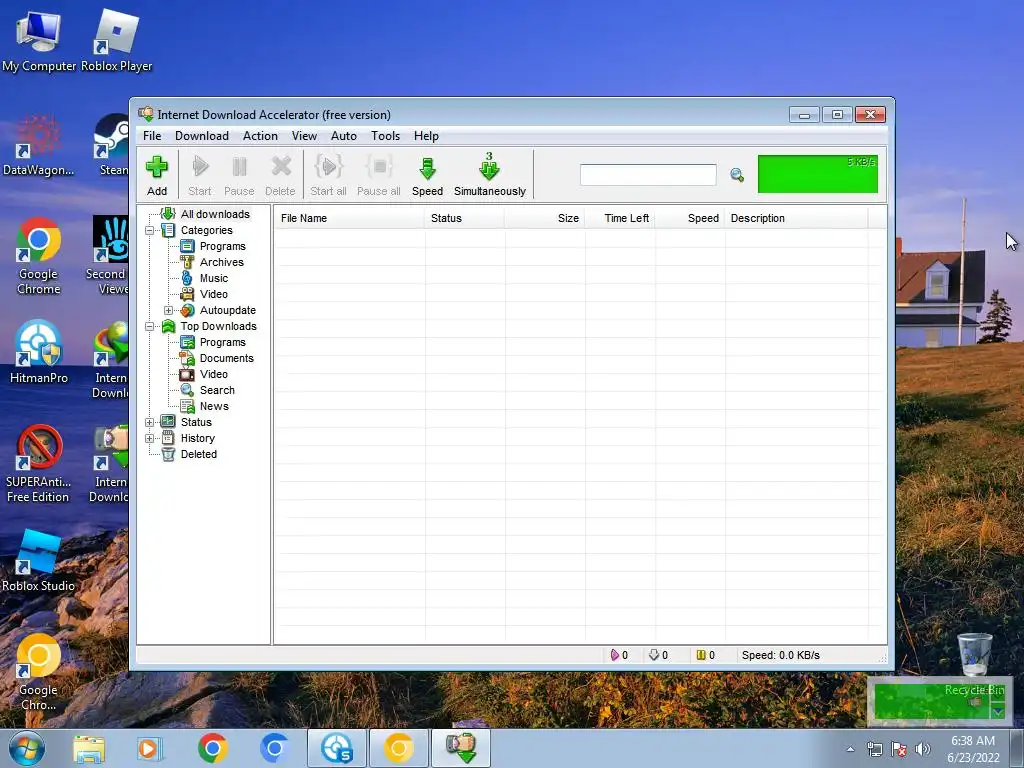Viewport: 1024px width, 768px height.
Task: Select Search under Top Downloads
Action: tap(217, 390)
